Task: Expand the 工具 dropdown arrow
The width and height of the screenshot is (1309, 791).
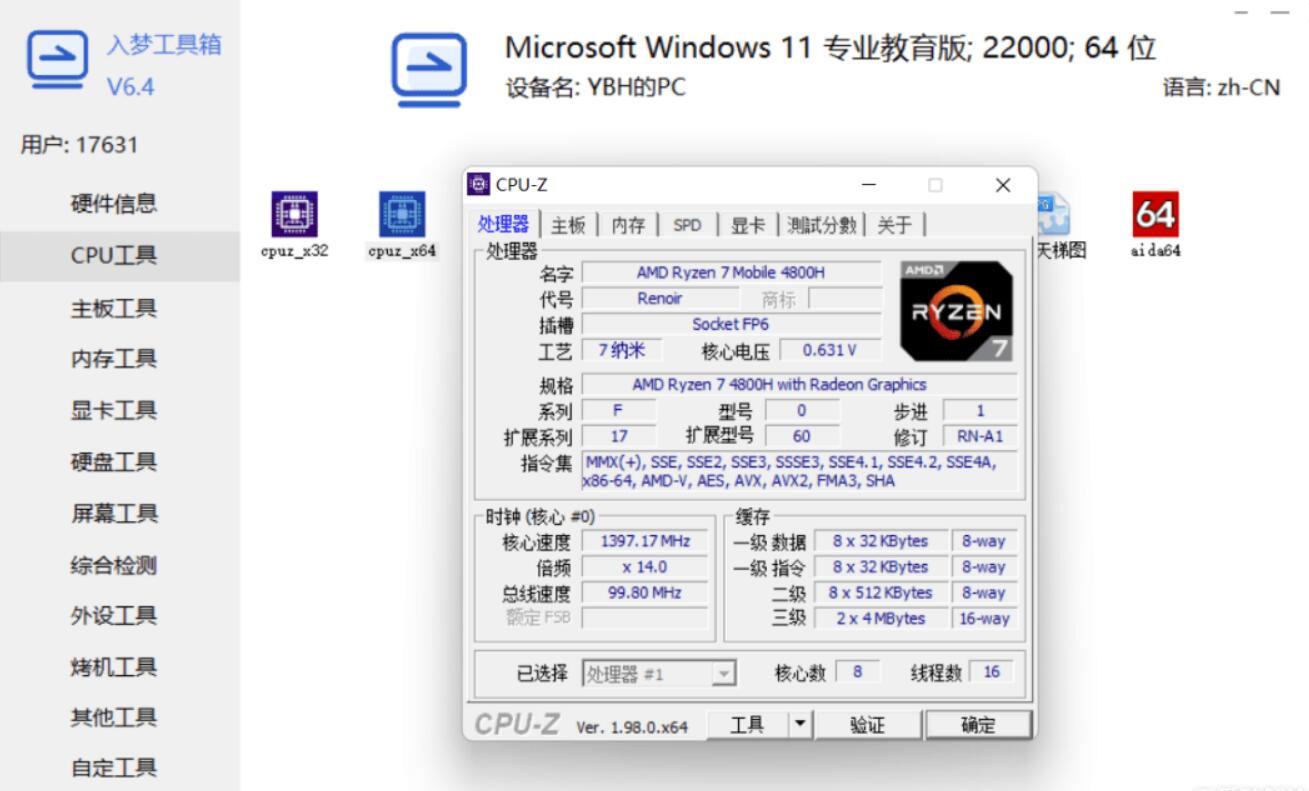Action: click(800, 725)
